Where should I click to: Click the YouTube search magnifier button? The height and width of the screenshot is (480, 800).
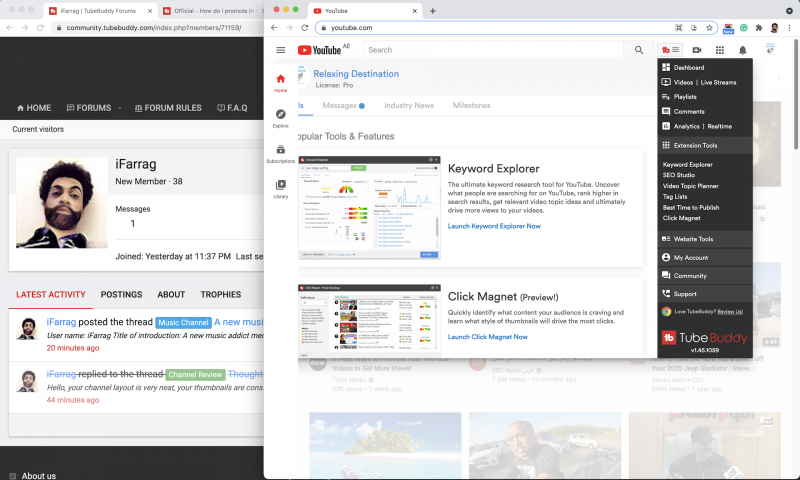click(638, 50)
